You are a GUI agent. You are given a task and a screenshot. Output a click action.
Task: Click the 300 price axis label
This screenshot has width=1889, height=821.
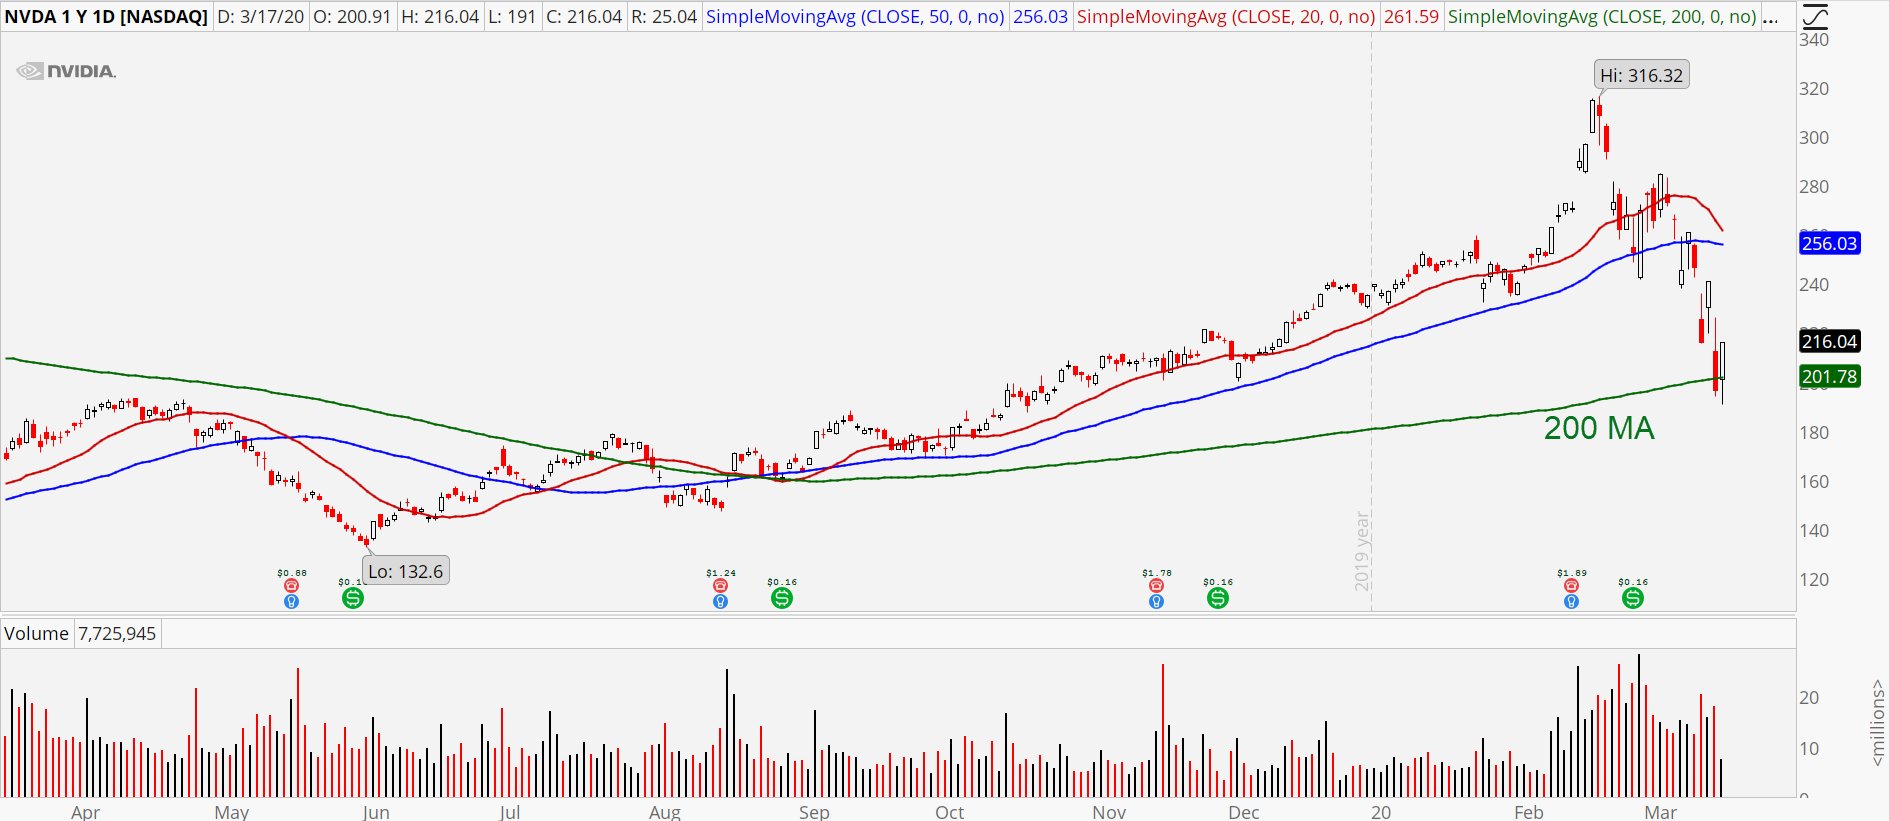pos(1814,138)
